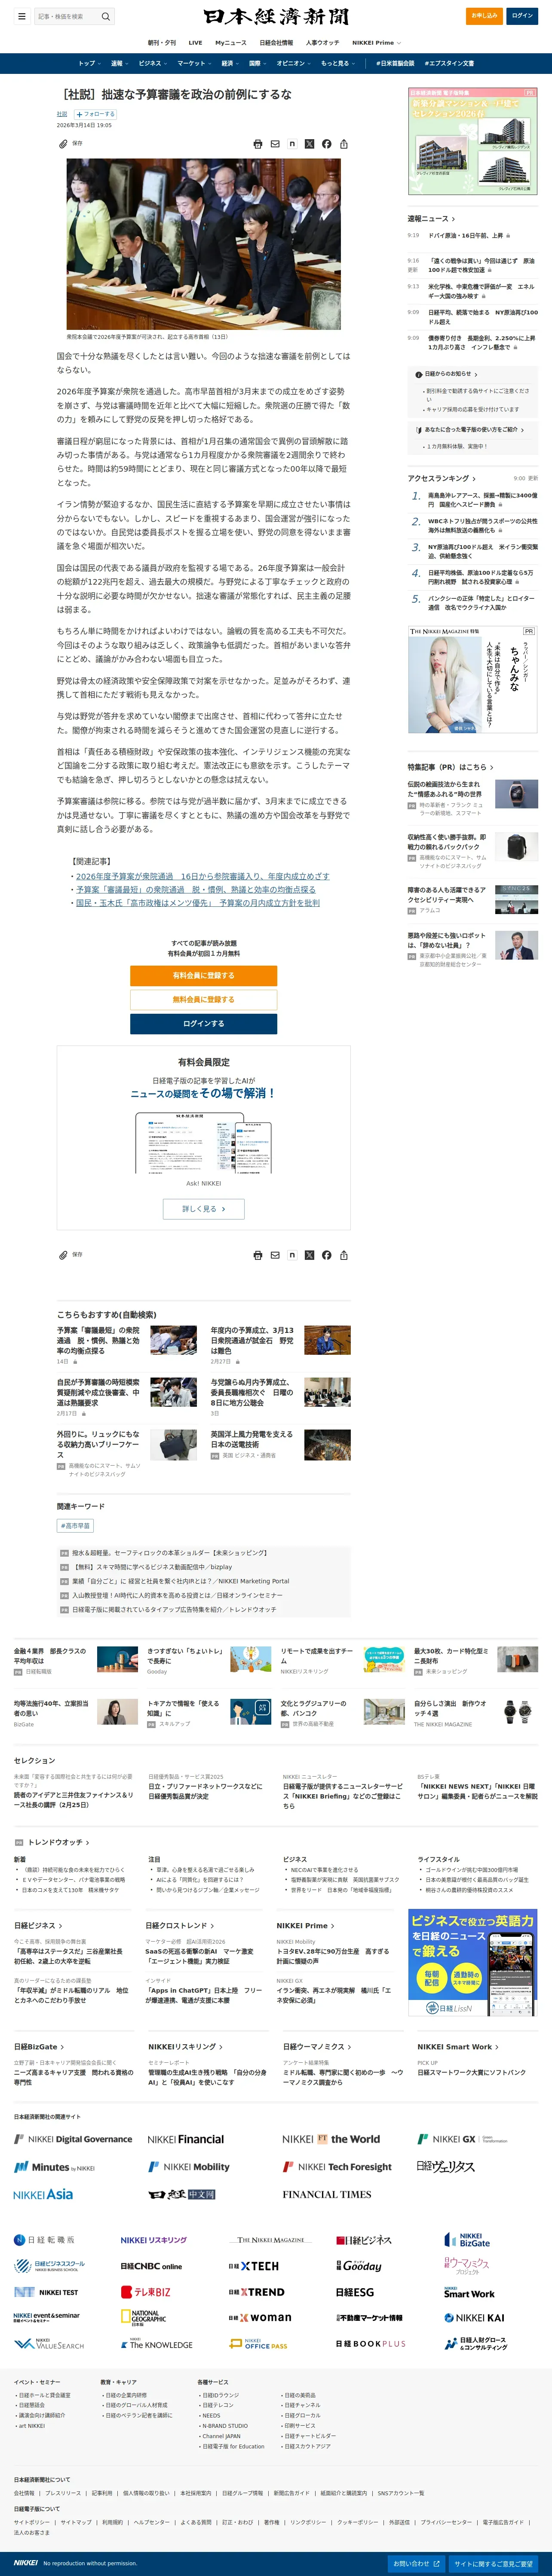Image resolution: width=552 pixels, height=2576 pixels.
Task: Click the top share/upload icon
Action: pyautogui.click(x=343, y=144)
